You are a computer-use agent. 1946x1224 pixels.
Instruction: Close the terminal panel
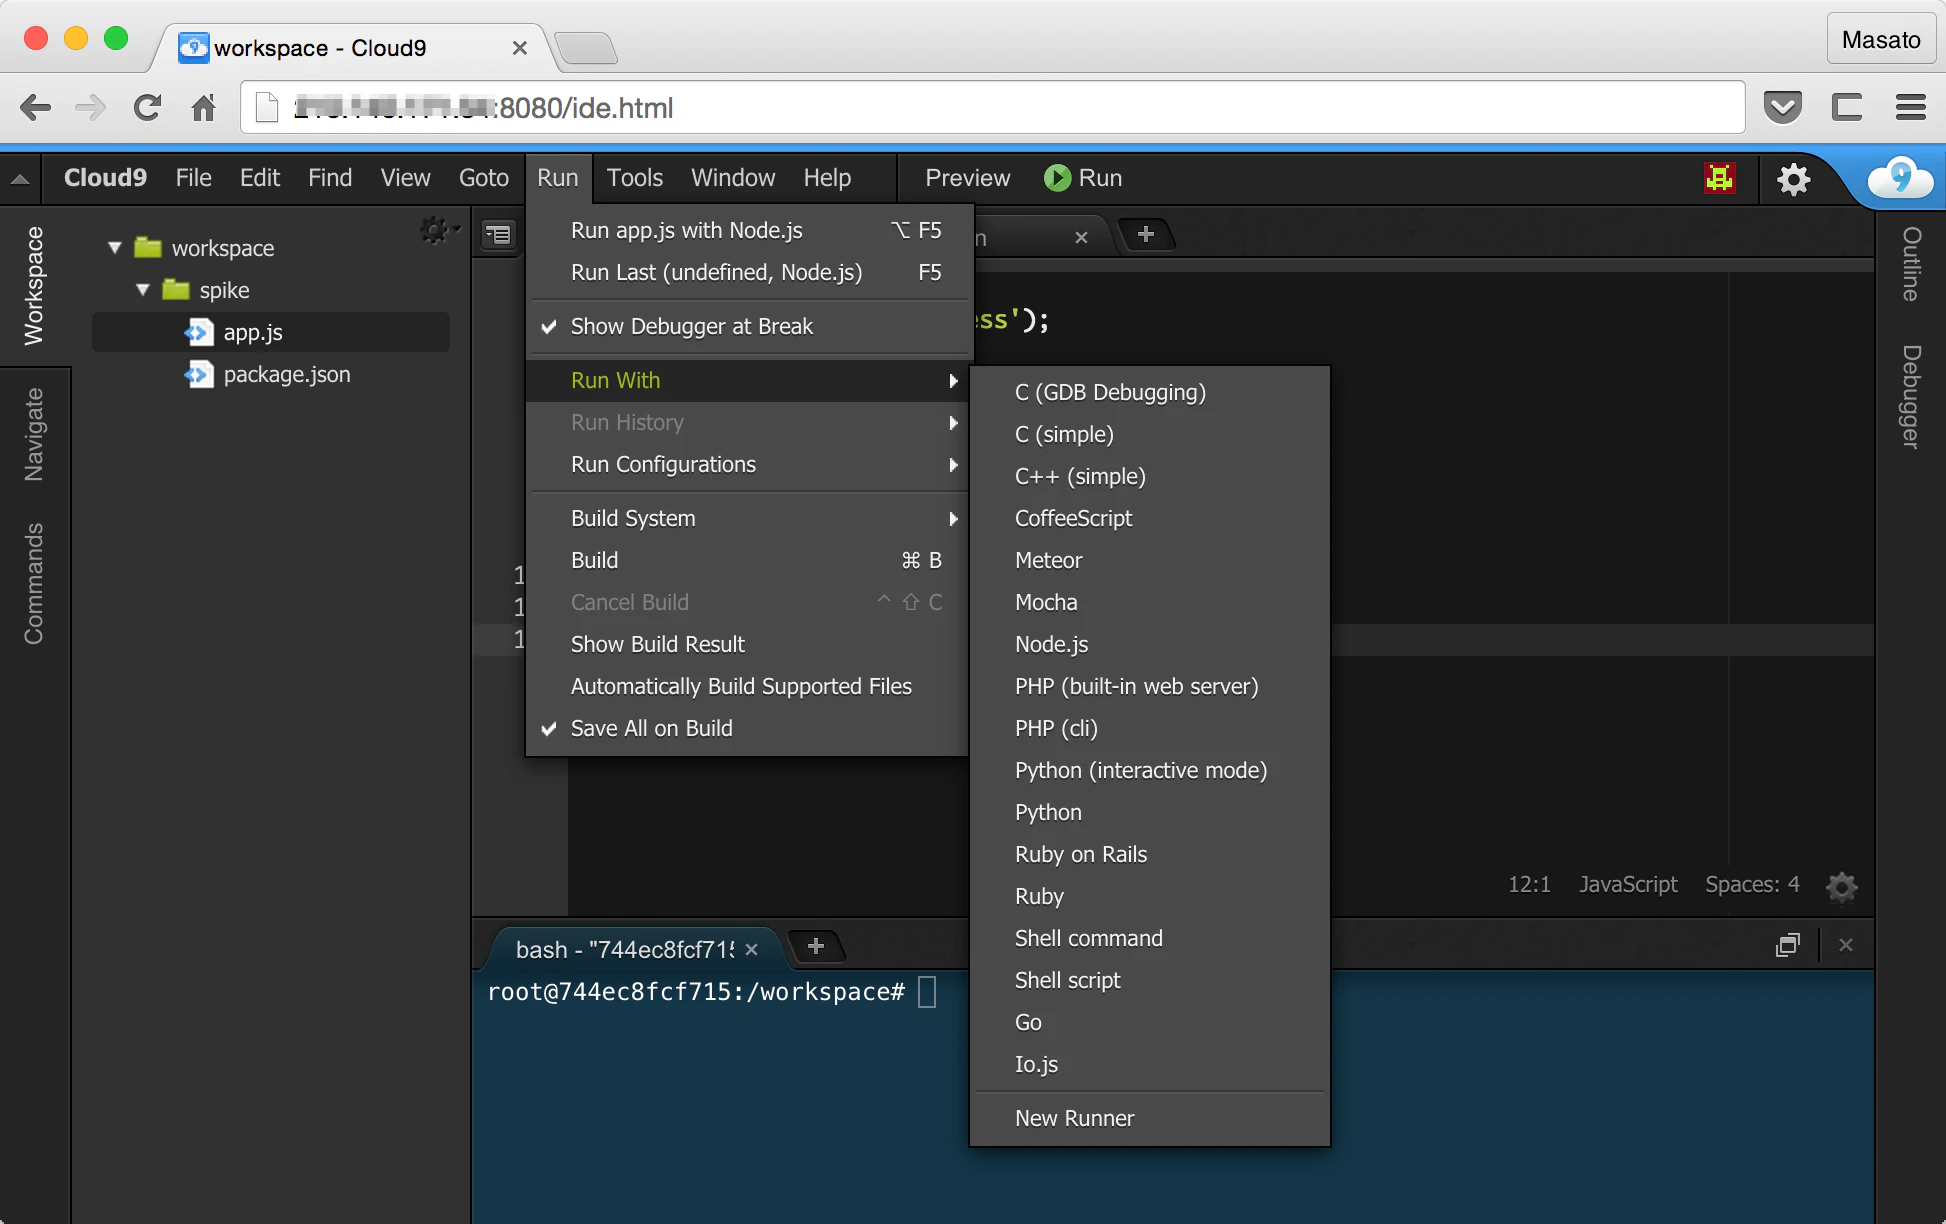1846,945
